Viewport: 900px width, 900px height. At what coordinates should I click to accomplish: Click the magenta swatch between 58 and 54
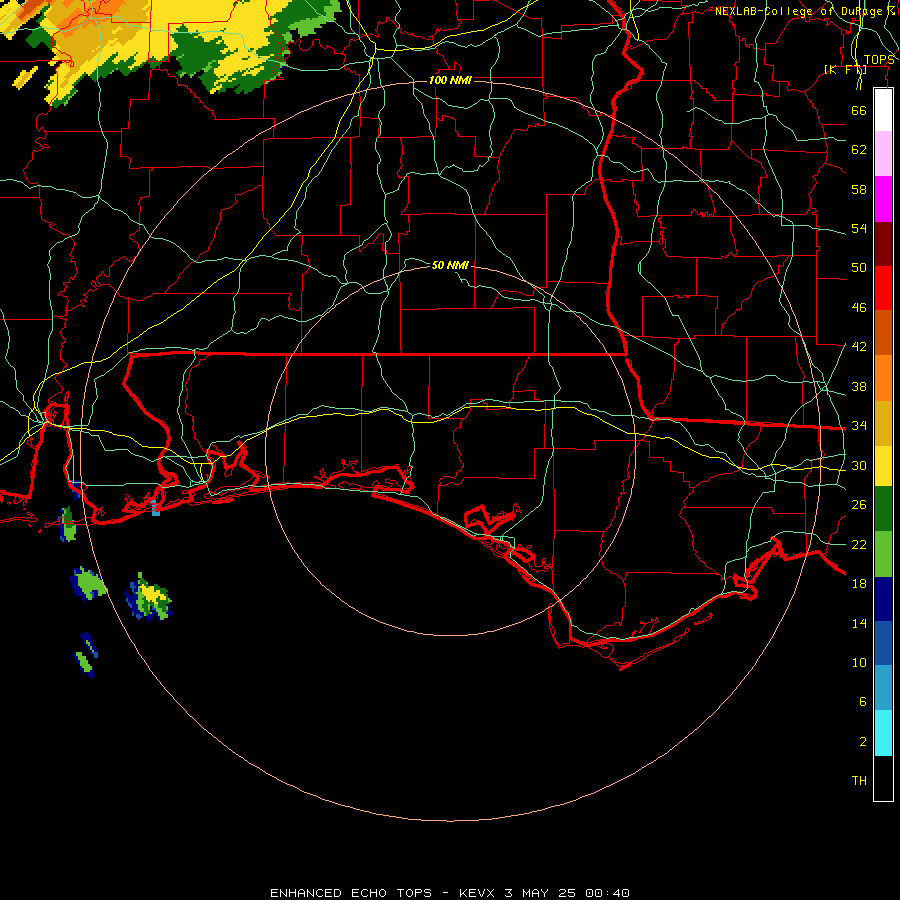[883, 199]
